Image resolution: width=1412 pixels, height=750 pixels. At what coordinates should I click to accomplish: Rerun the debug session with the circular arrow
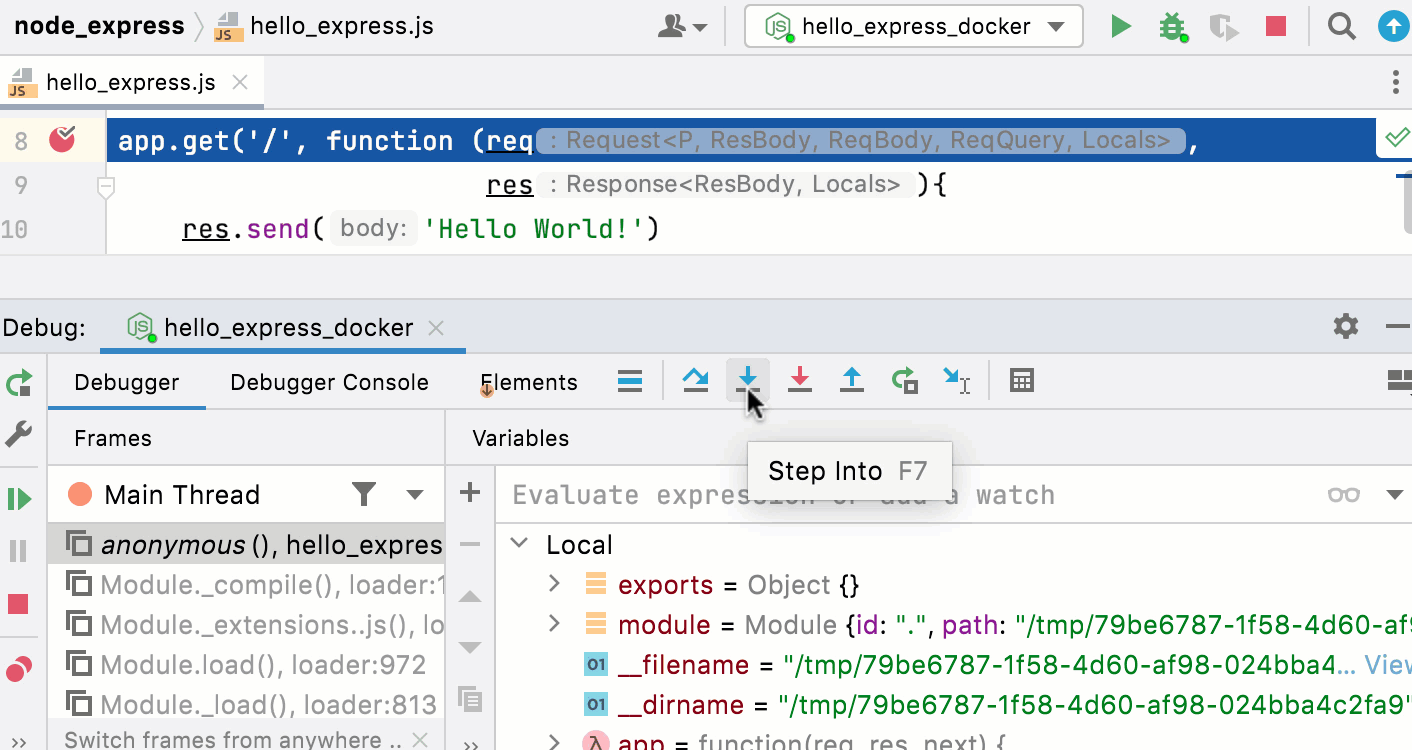pyautogui.click(x=20, y=382)
